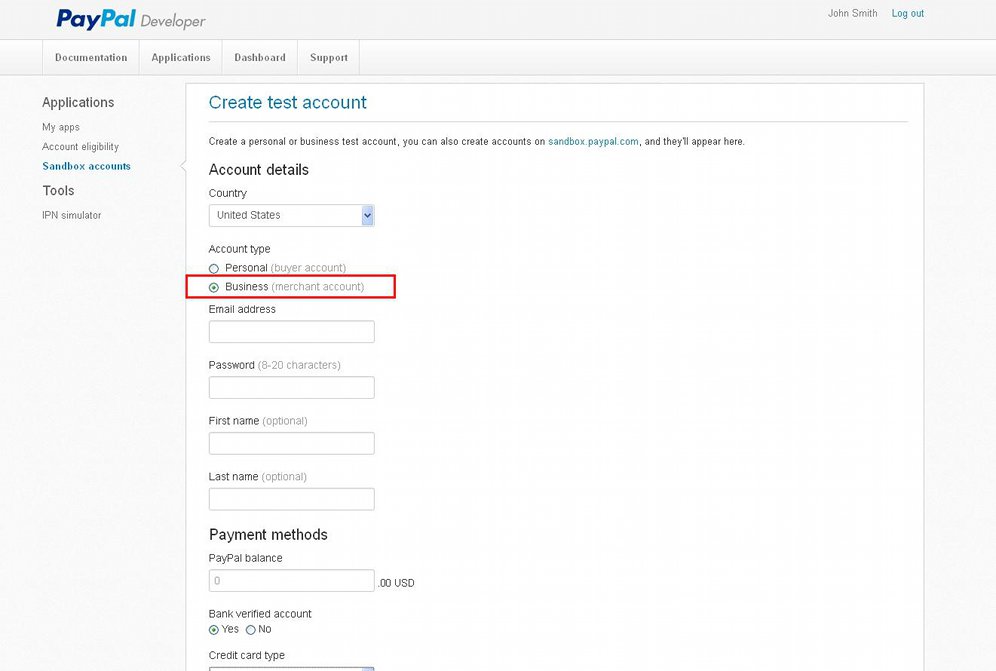Viewport: 996px width, 671px height.
Task: Click the Create test account heading
Action: click(288, 102)
